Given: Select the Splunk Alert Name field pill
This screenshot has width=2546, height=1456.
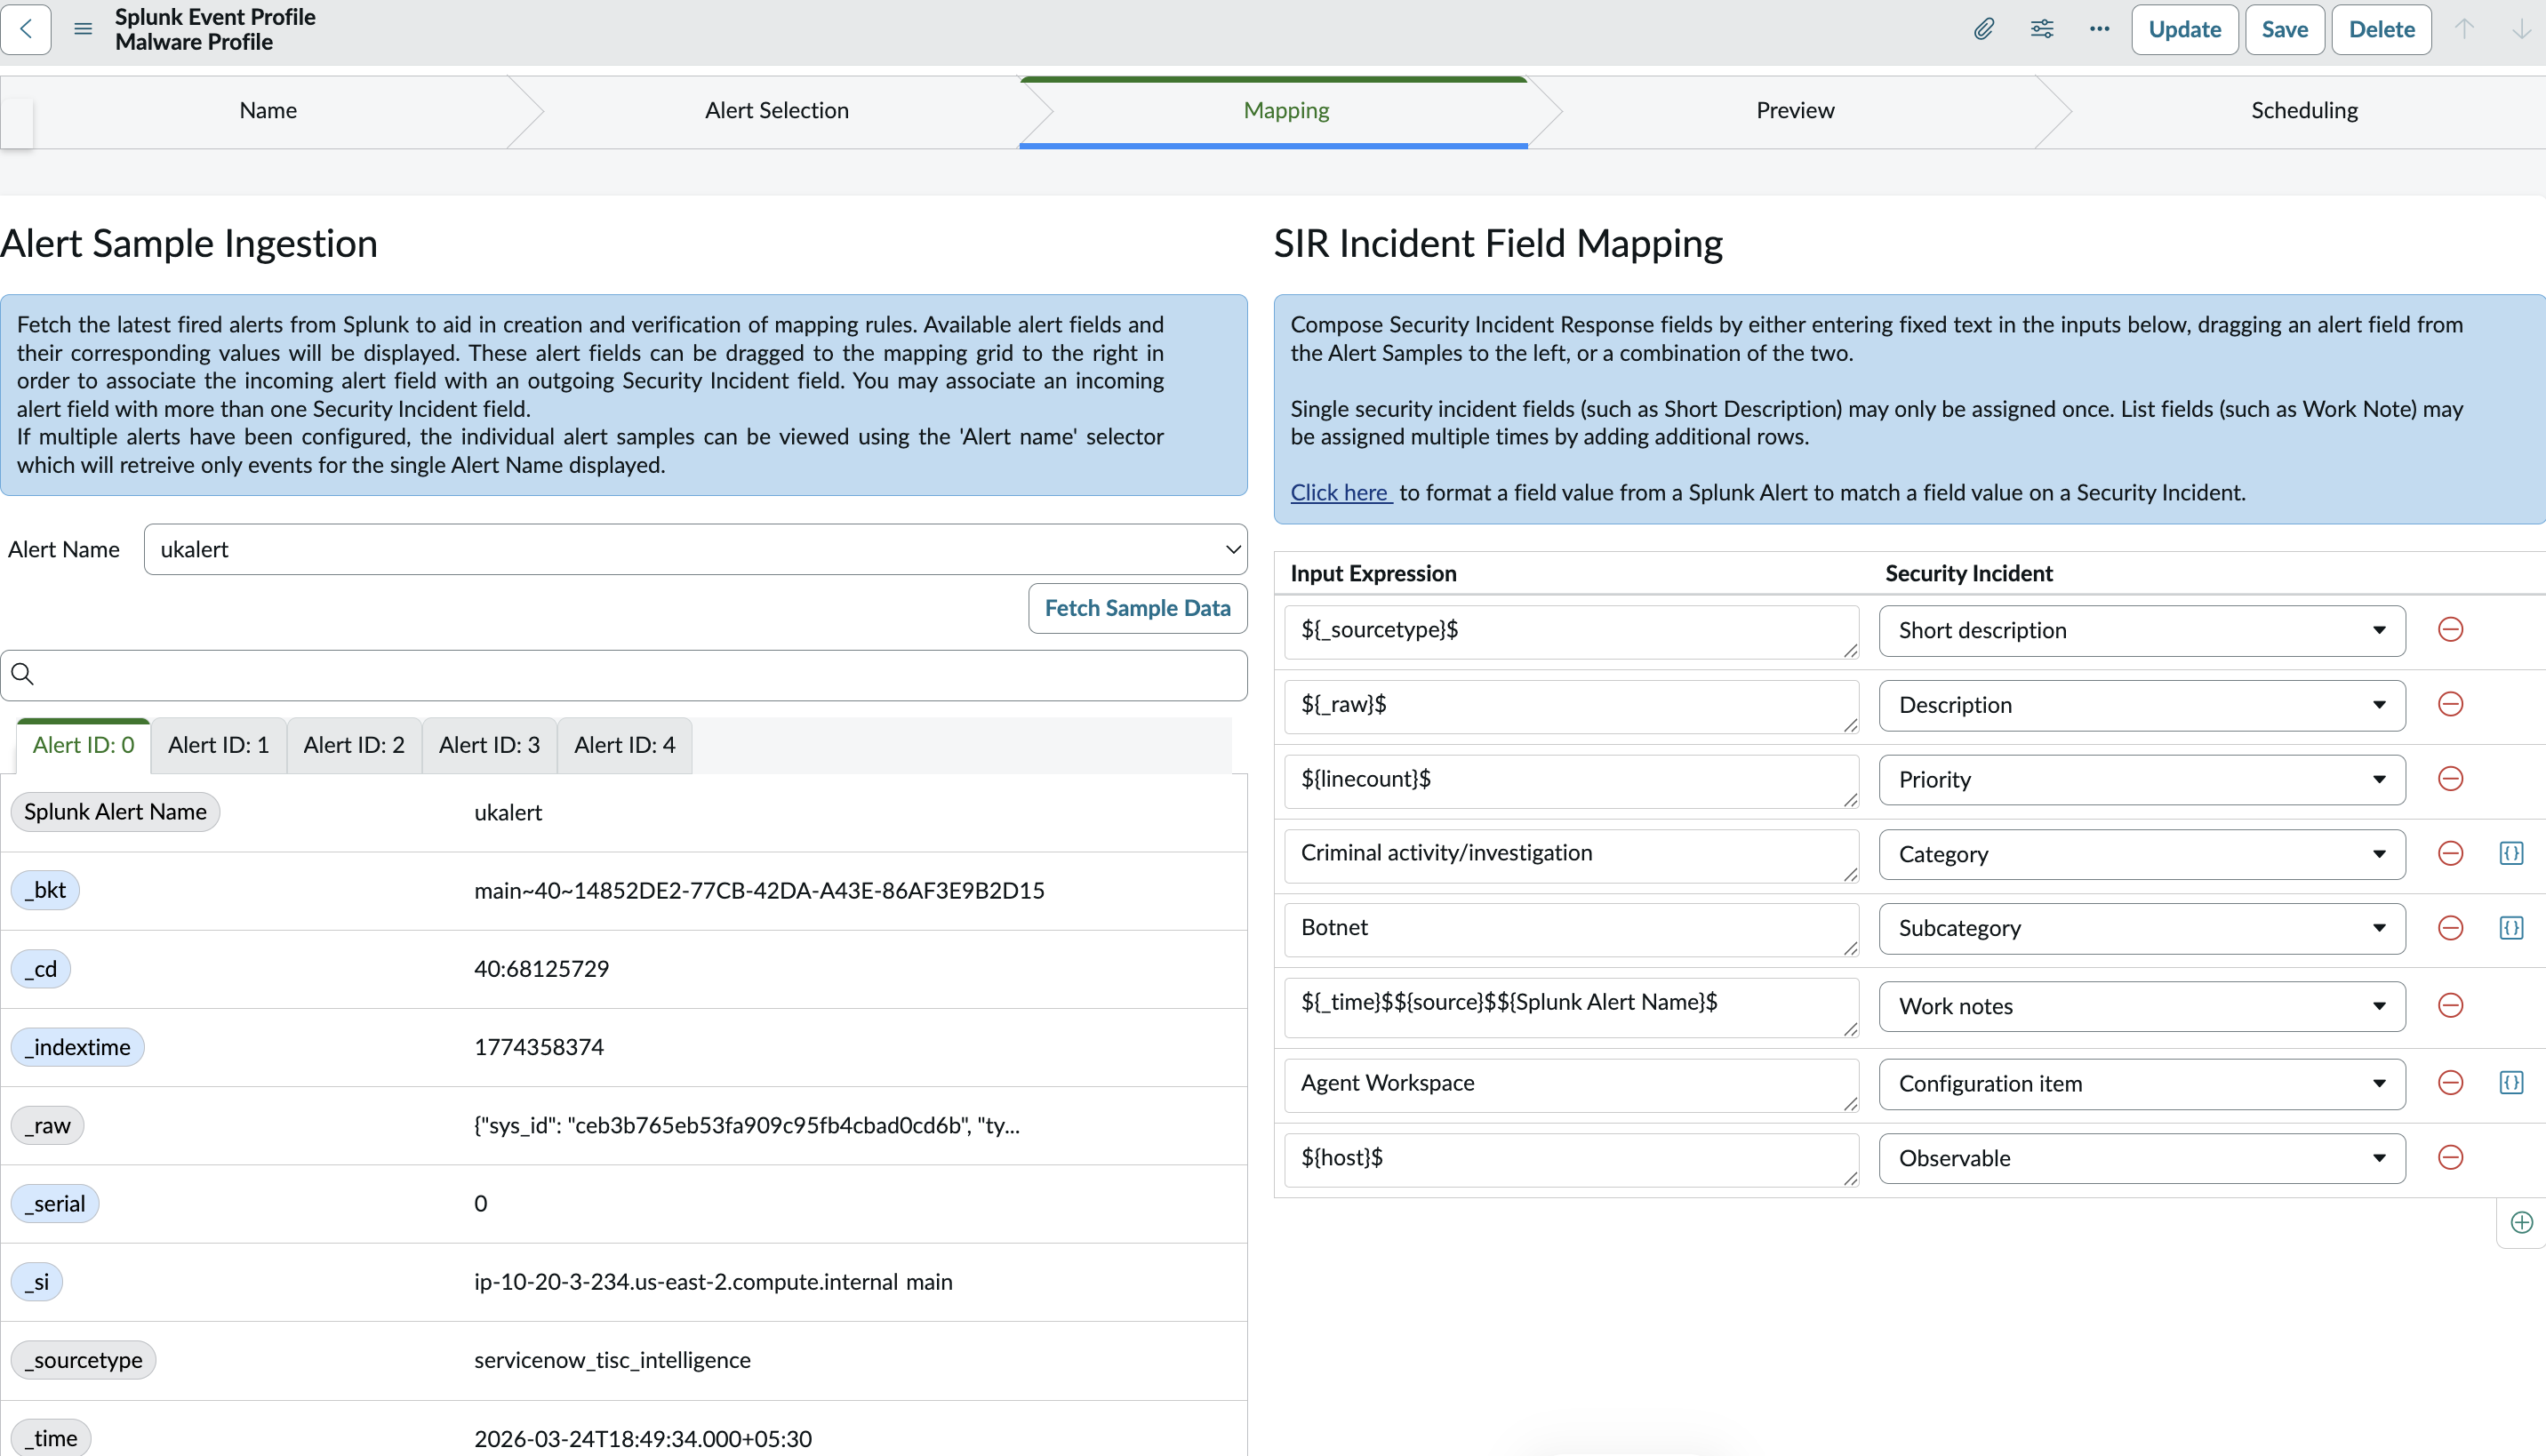Looking at the screenshot, I should (115, 812).
